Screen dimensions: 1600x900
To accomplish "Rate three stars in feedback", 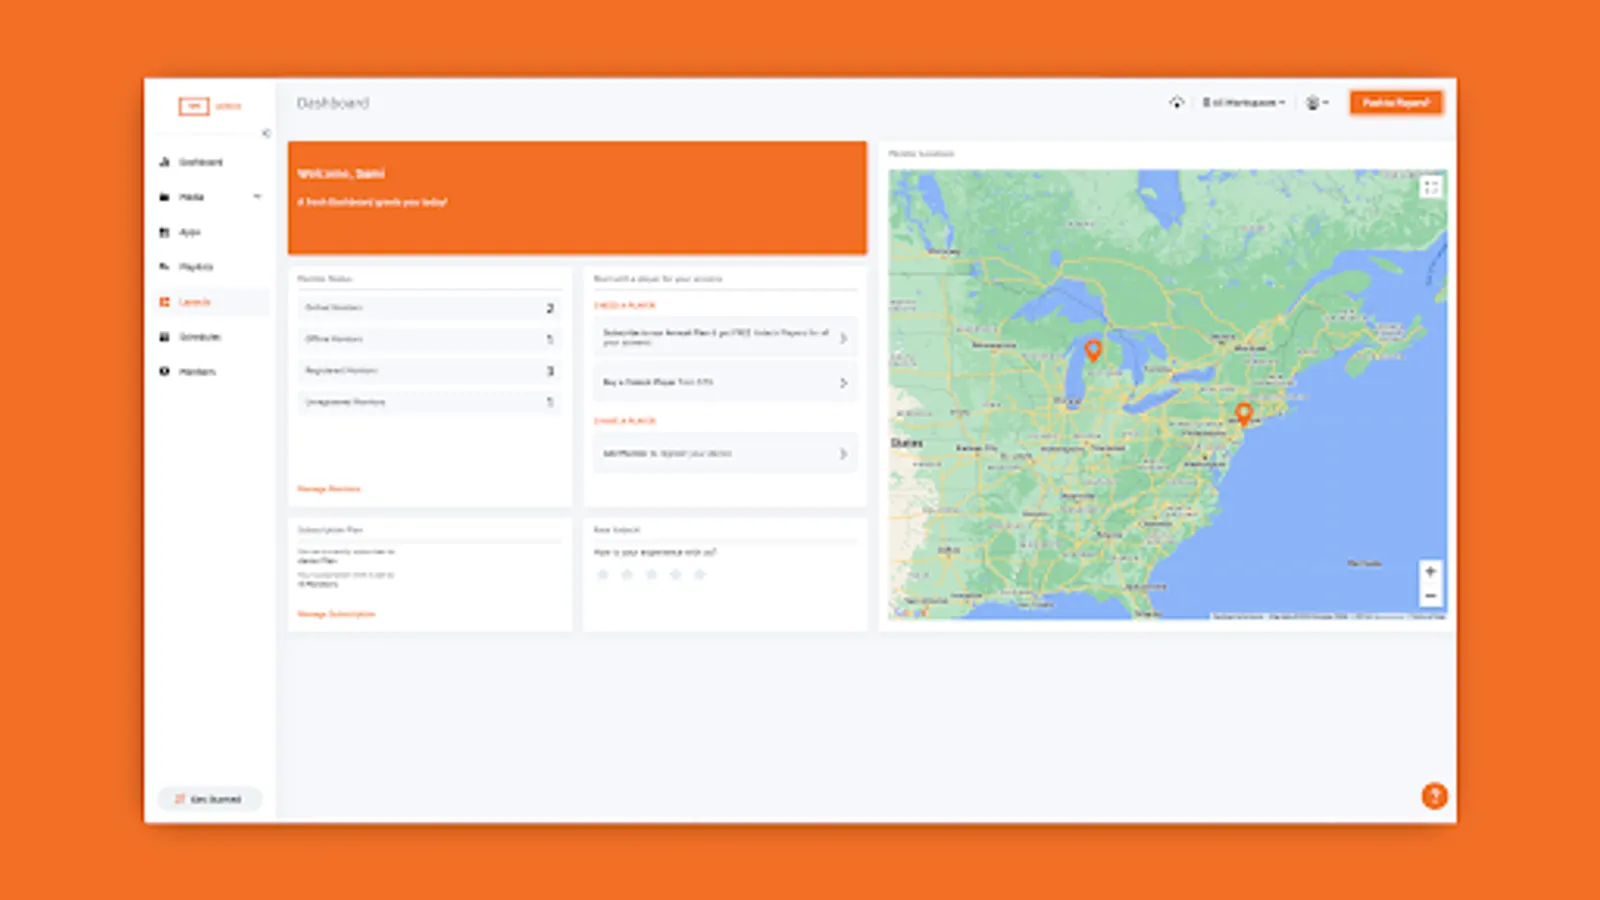I will pyautogui.click(x=651, y=575).
